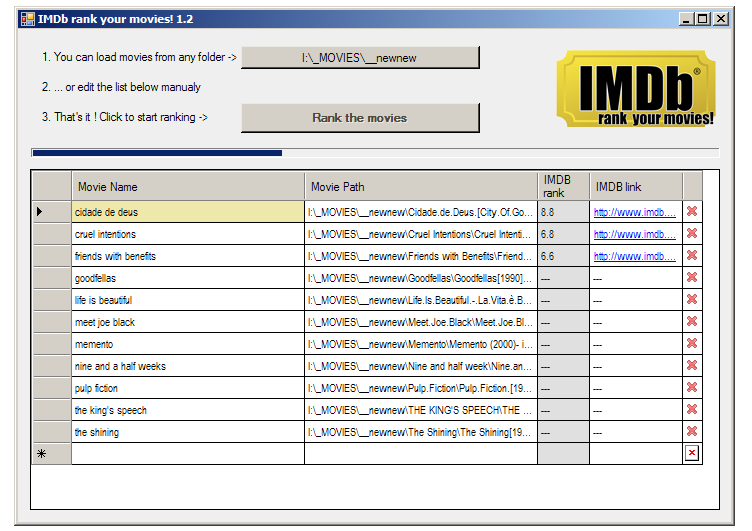The height and width of the screenshot is (531, 752).
Task: Maximize the IMDb rank your movies window
Action: pos(703,19)
